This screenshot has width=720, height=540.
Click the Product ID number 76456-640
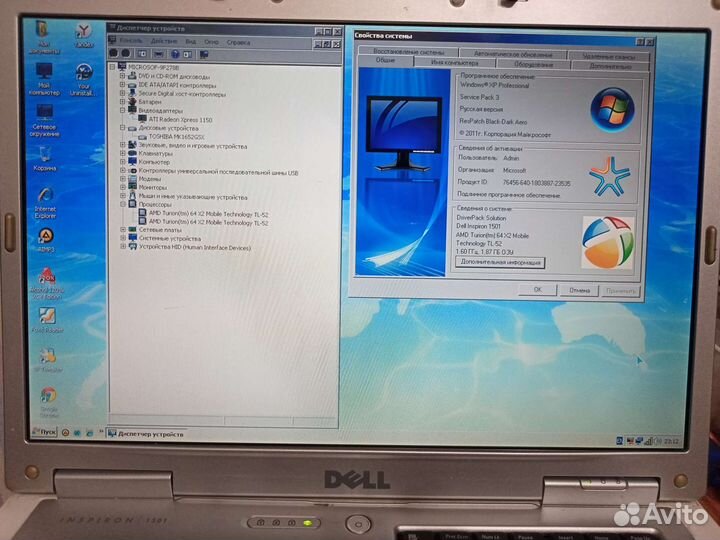536,183
